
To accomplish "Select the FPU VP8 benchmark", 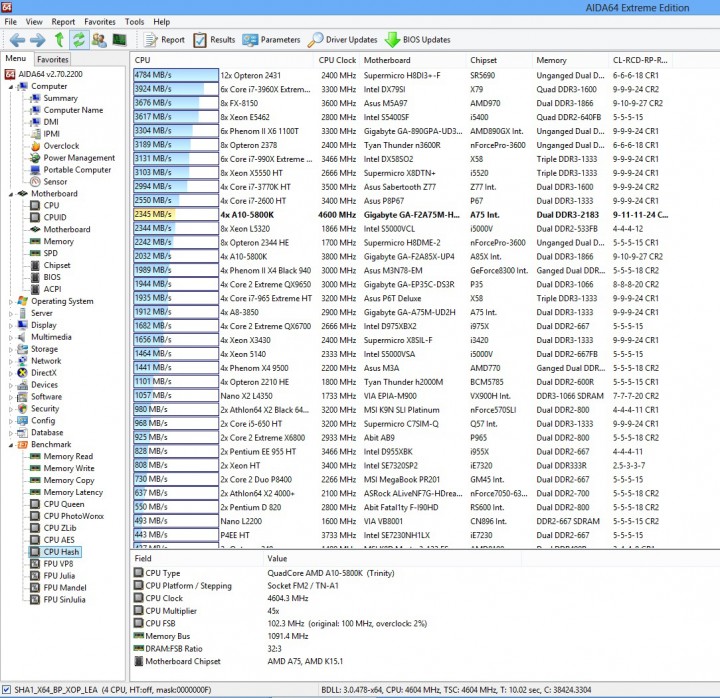I will pyautogui.click(x=52, y=563).
